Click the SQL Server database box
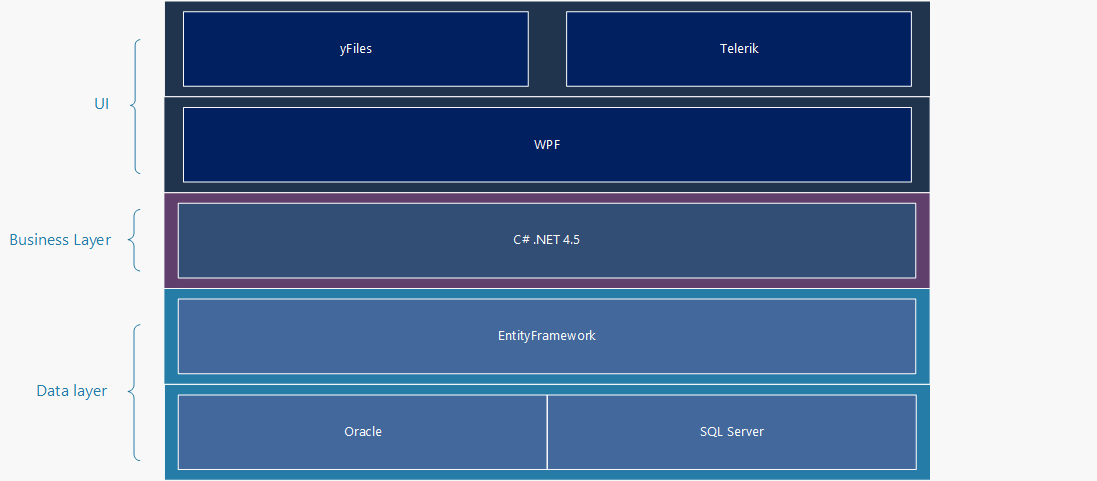Viewport: 1097px width, 481px height. 732,432
